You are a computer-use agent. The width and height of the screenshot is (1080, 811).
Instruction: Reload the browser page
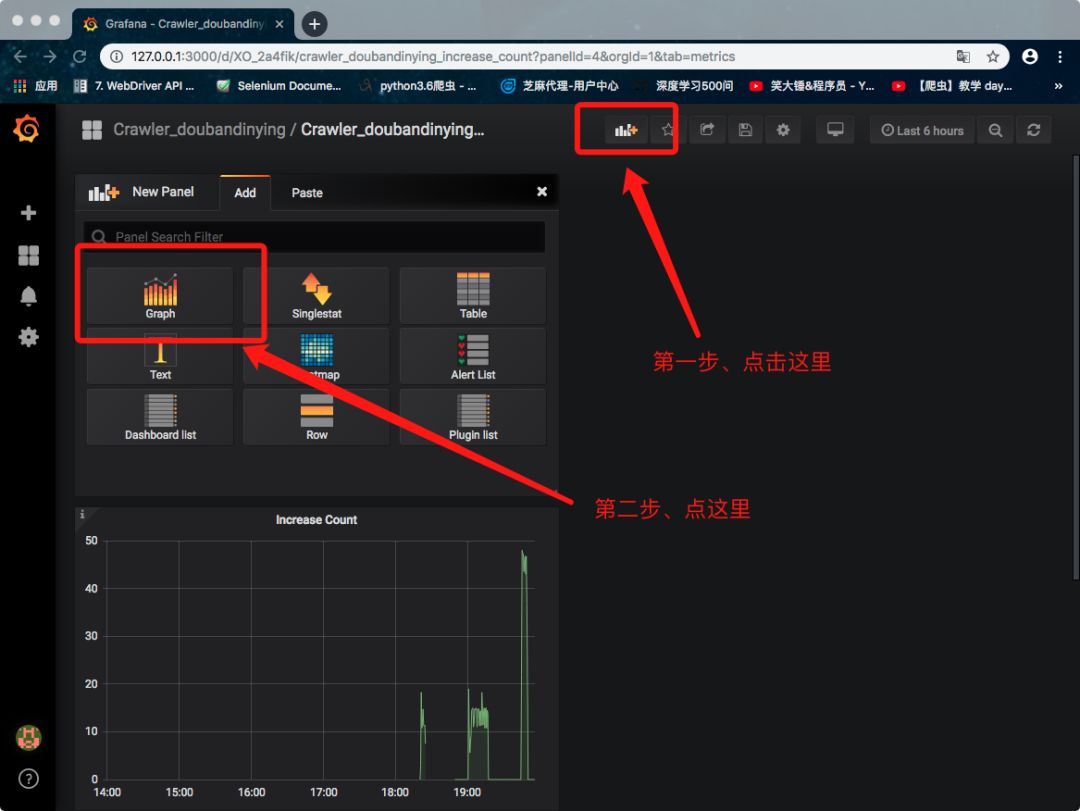click(79, 57)
